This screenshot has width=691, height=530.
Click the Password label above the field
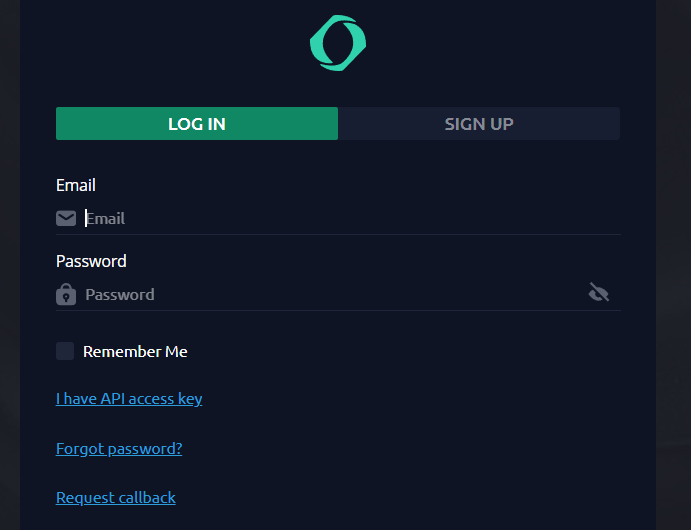point(91,261)
